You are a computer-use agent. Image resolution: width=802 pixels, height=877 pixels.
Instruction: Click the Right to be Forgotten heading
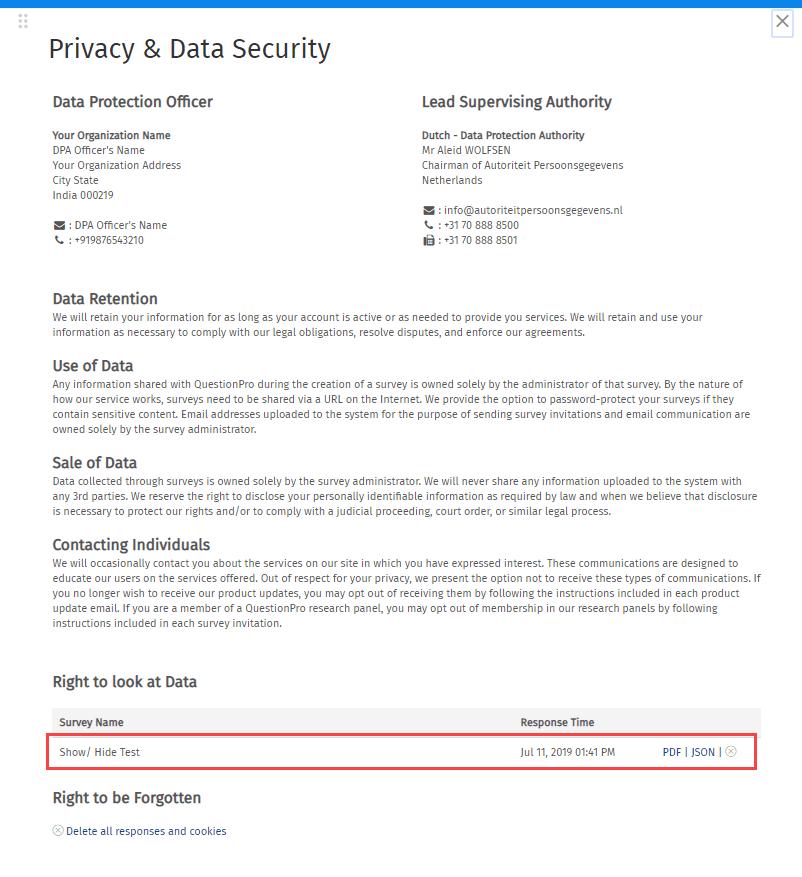127,798
